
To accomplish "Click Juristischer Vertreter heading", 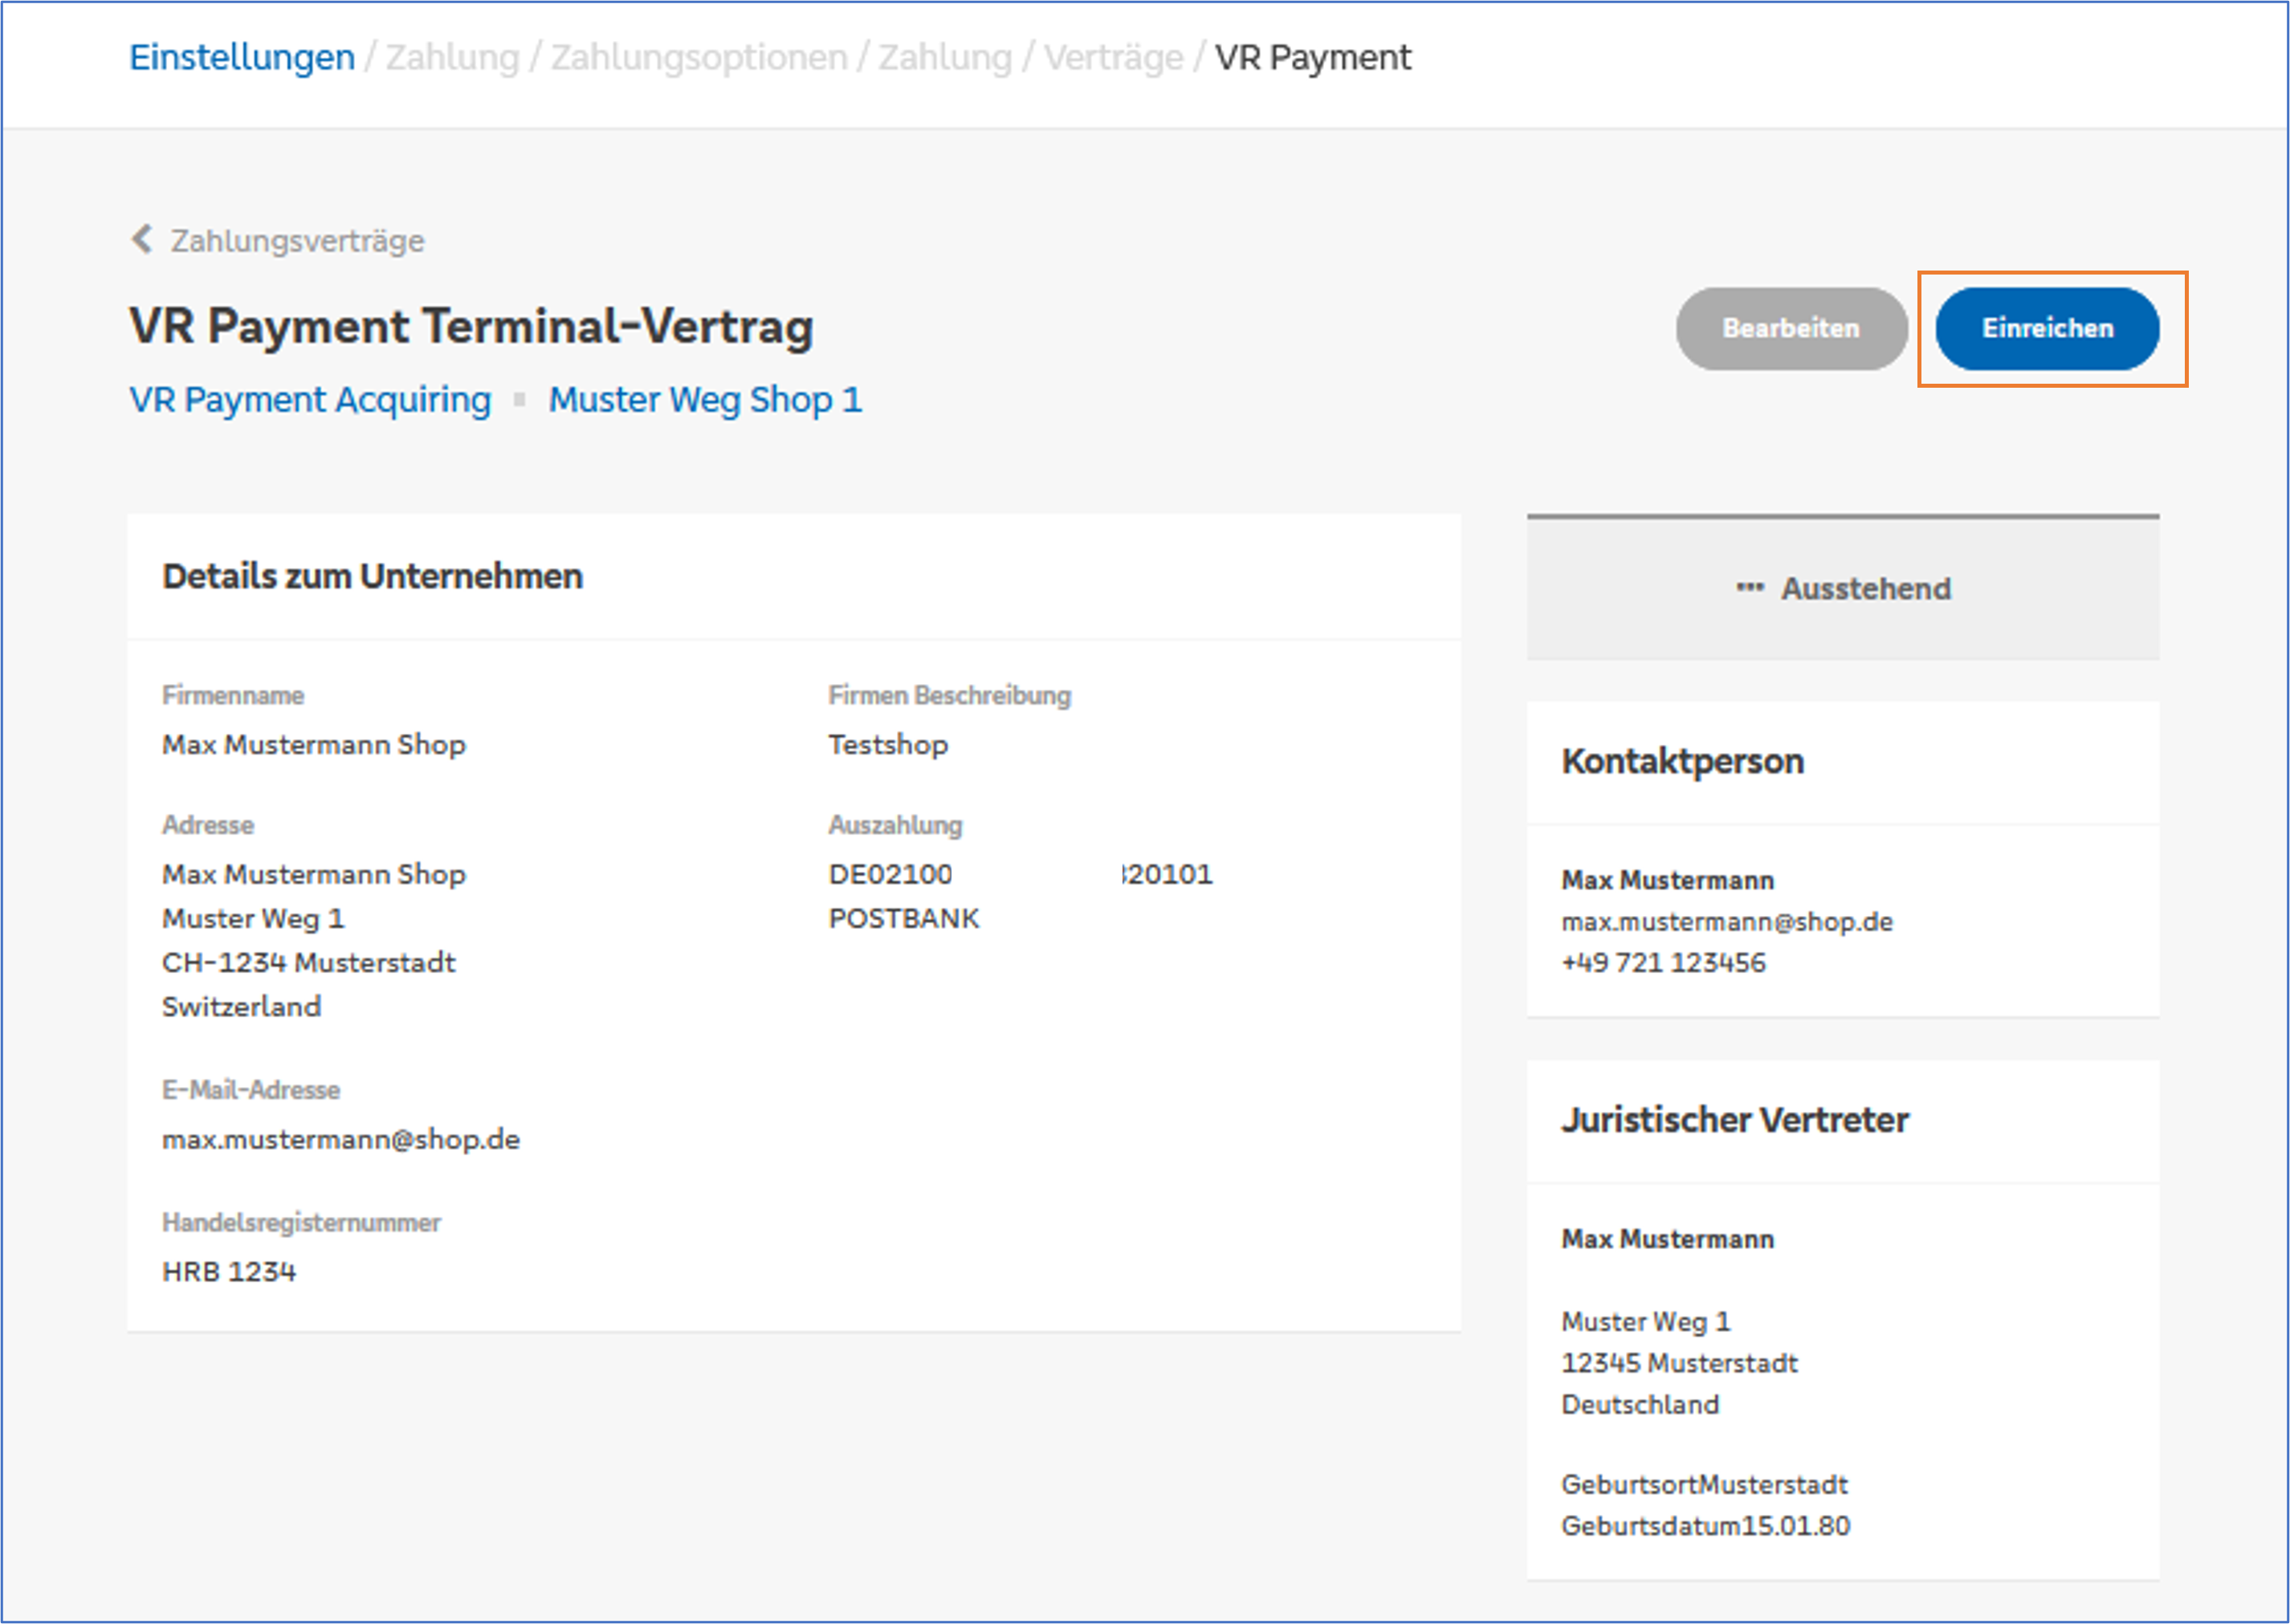I will pos(1734,1121).
